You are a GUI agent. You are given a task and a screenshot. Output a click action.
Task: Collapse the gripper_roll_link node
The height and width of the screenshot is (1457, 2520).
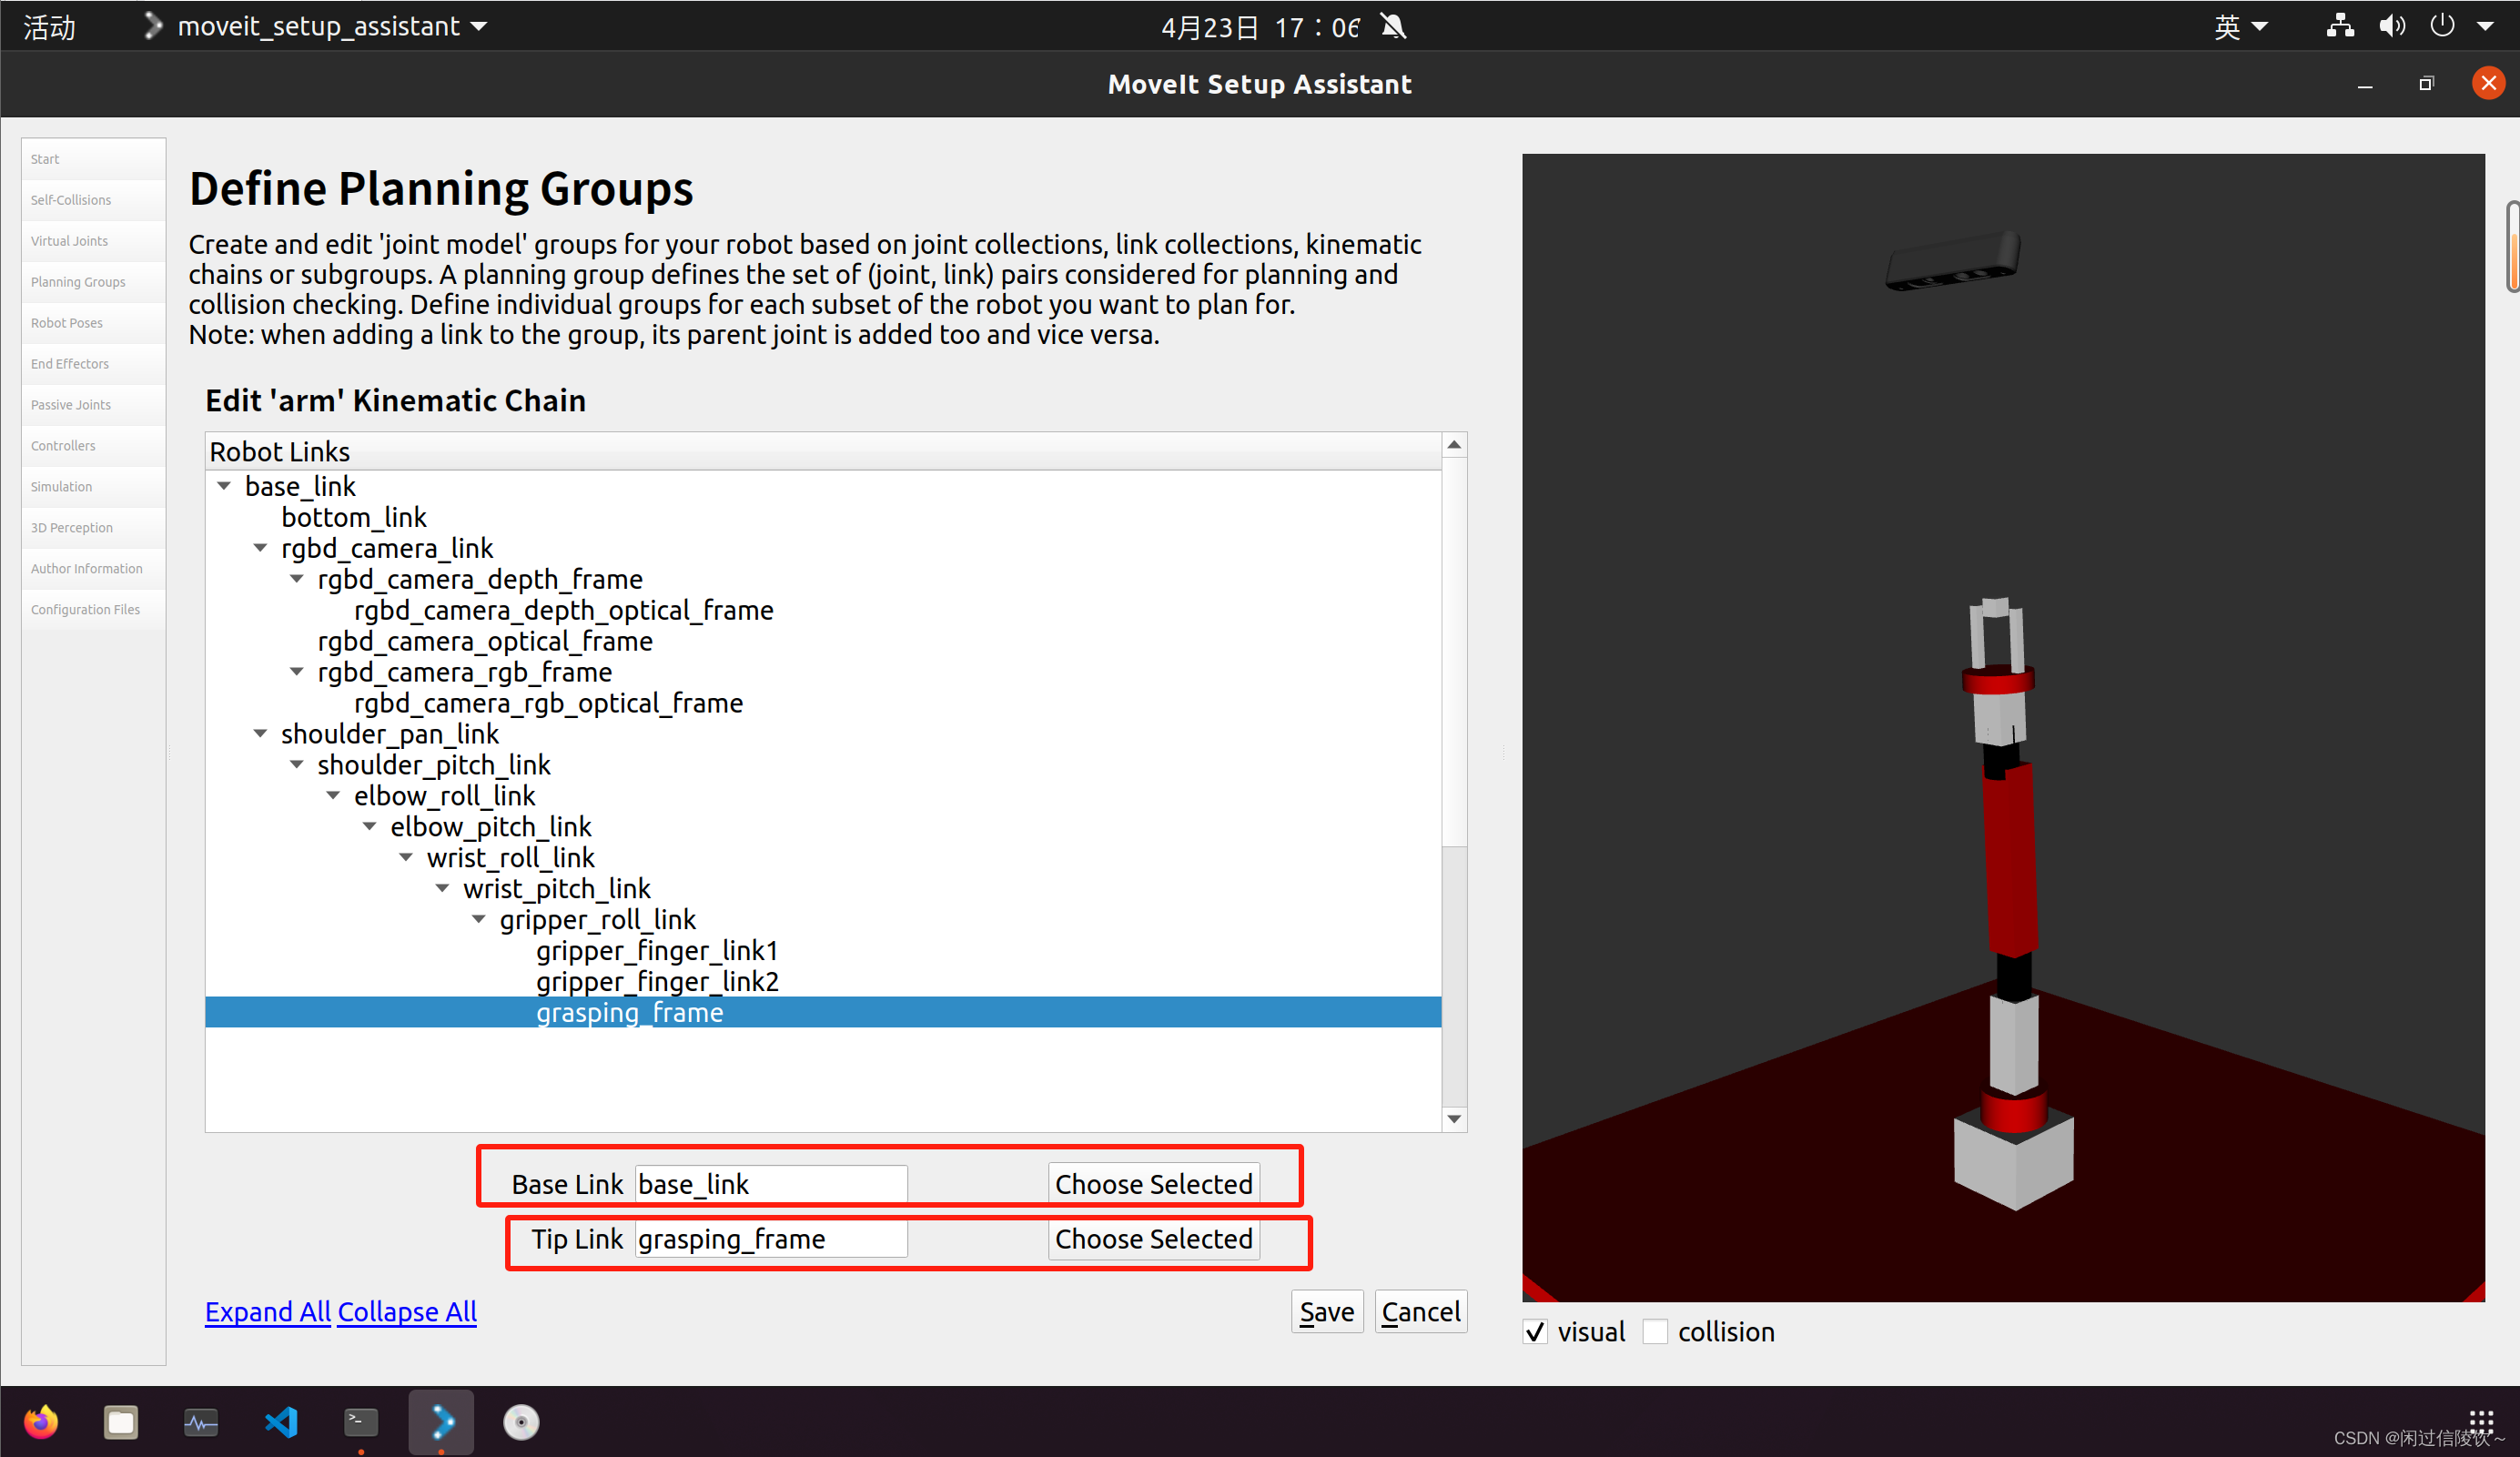point(478,919)
